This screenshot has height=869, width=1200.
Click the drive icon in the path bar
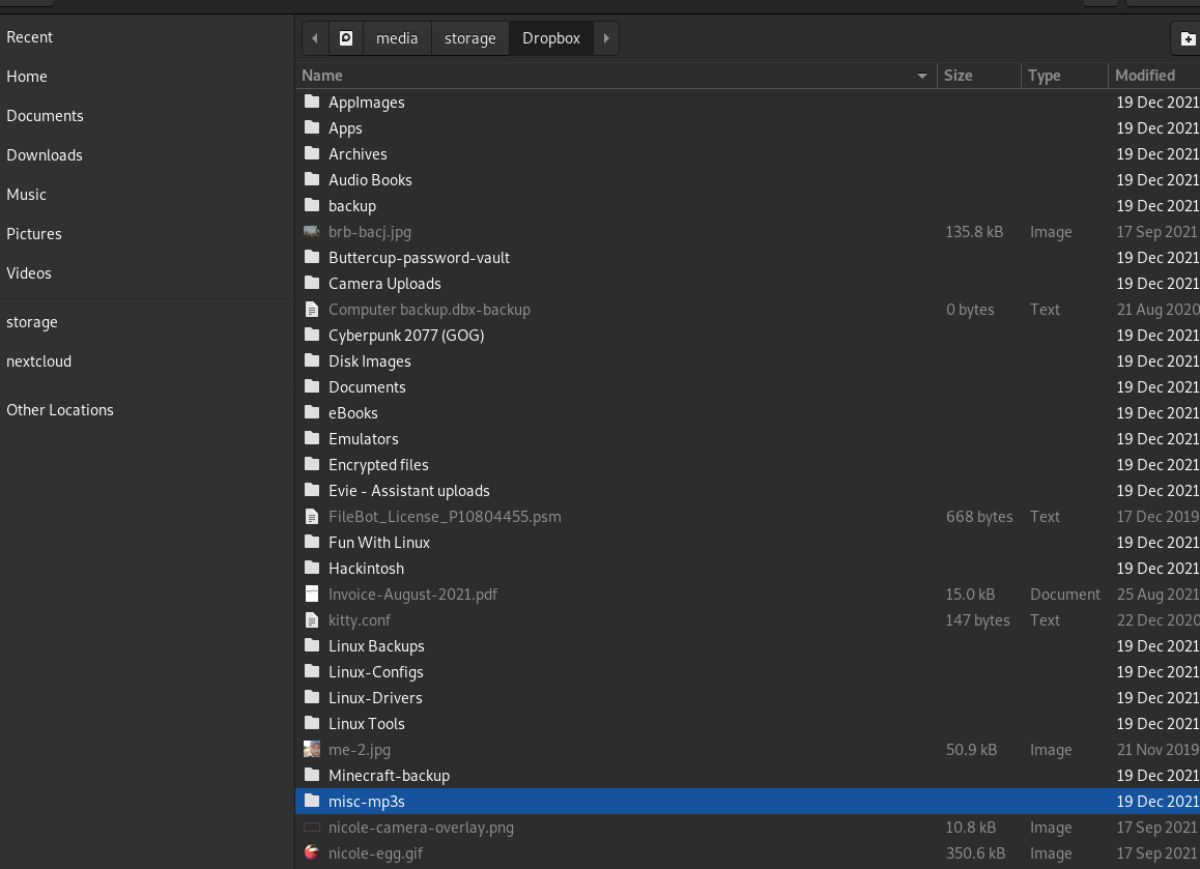tap(345, 37)
